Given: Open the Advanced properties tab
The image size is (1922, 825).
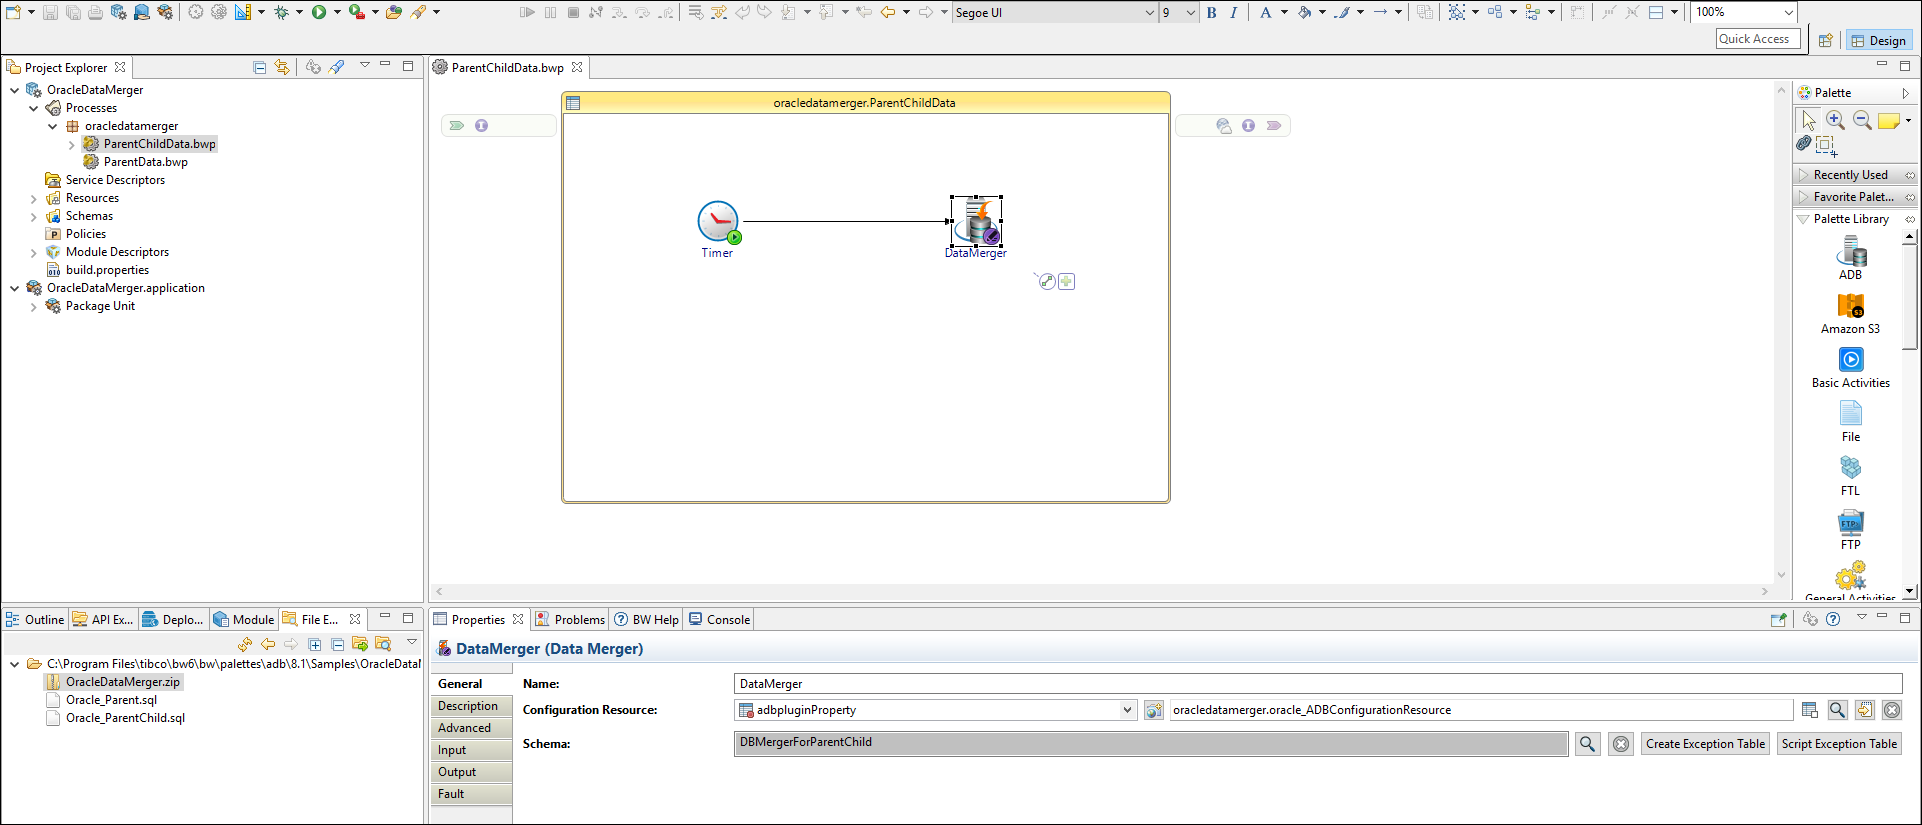Looking at the screenshot, I should point(472,728).
